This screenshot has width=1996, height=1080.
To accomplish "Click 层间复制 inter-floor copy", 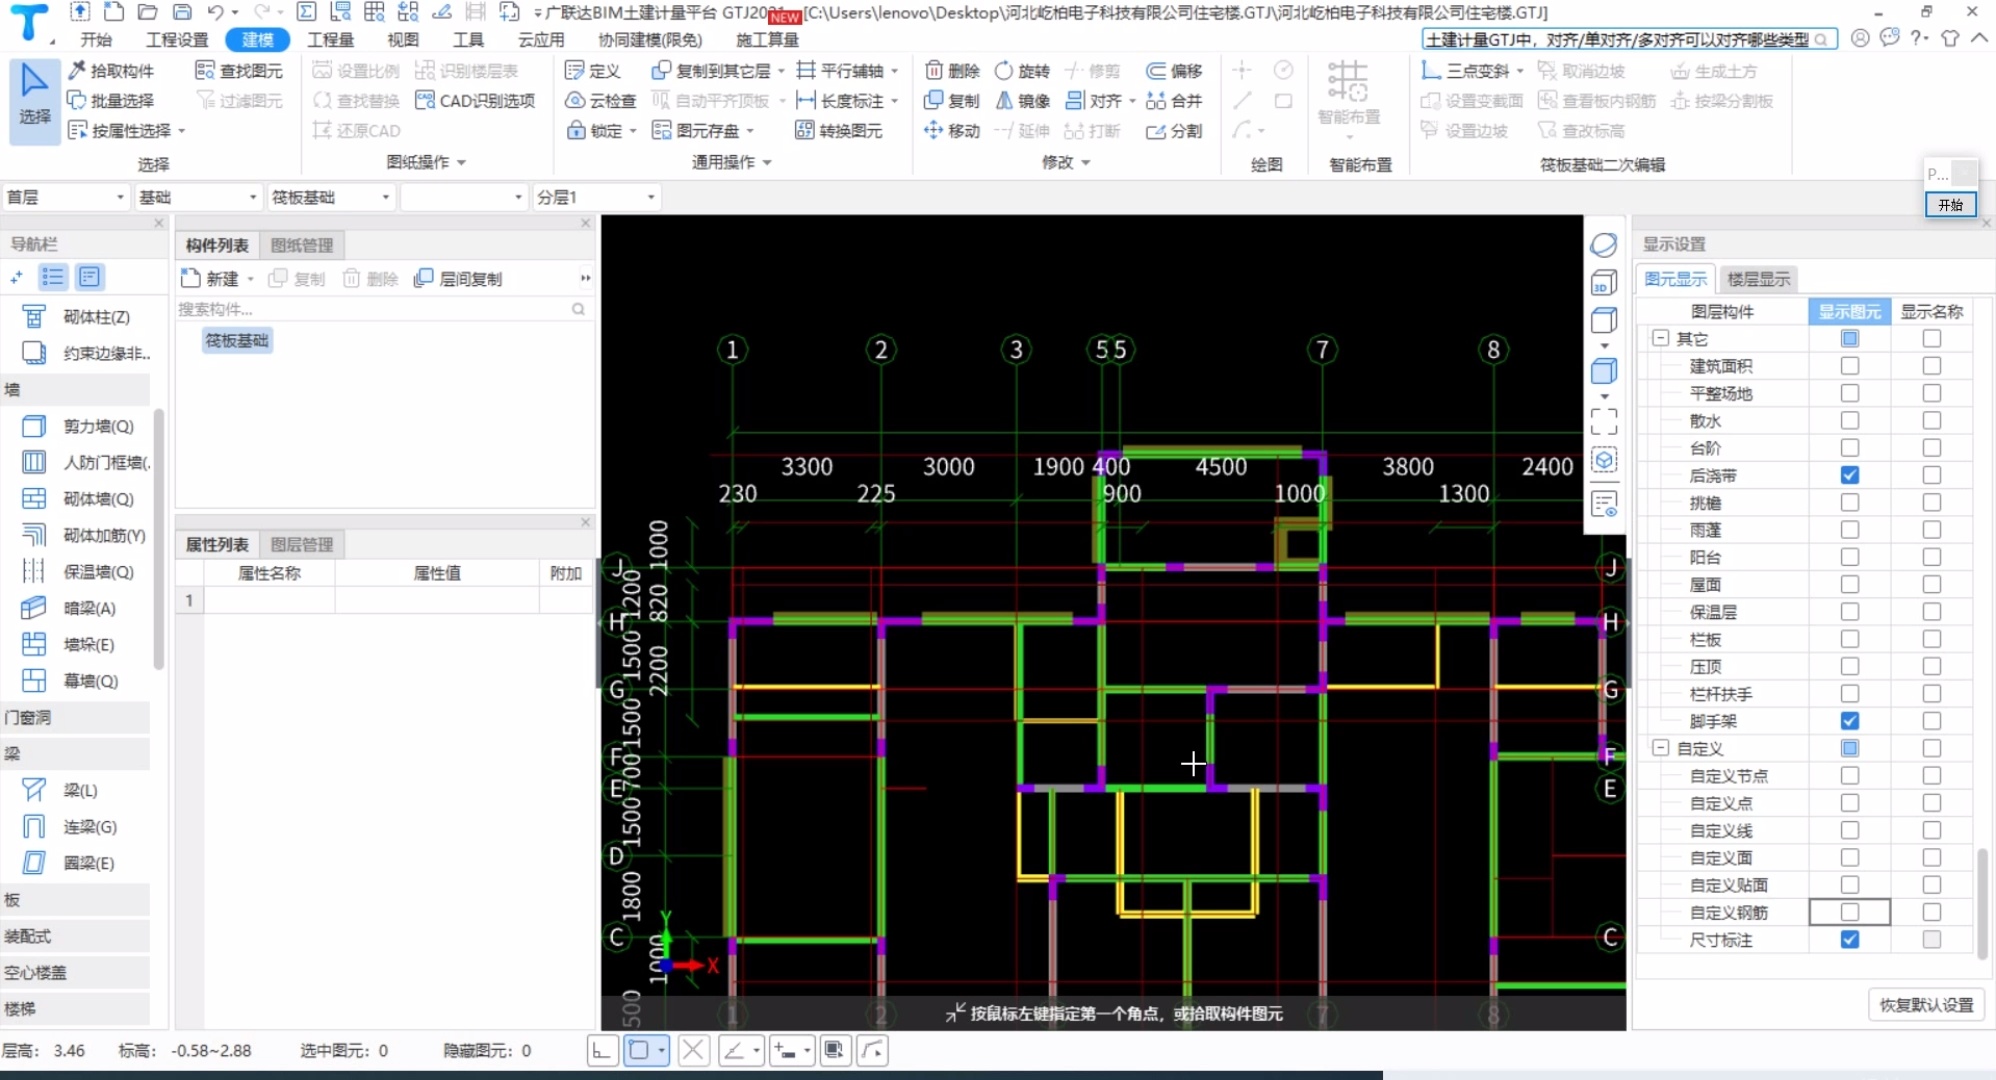I will pos(459,279).
